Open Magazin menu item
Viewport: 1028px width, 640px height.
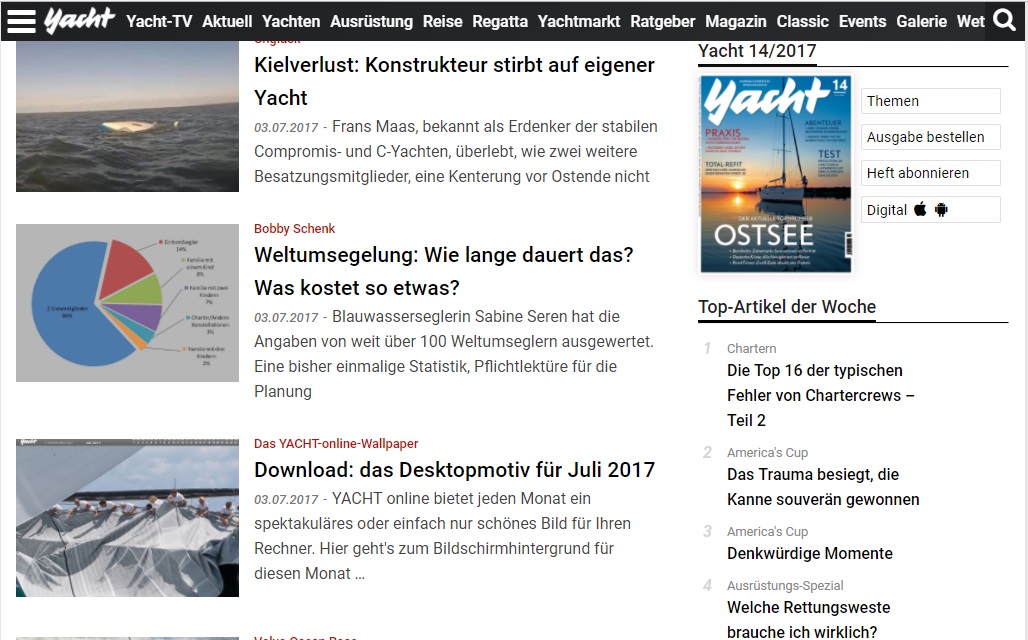pos(736,22)
